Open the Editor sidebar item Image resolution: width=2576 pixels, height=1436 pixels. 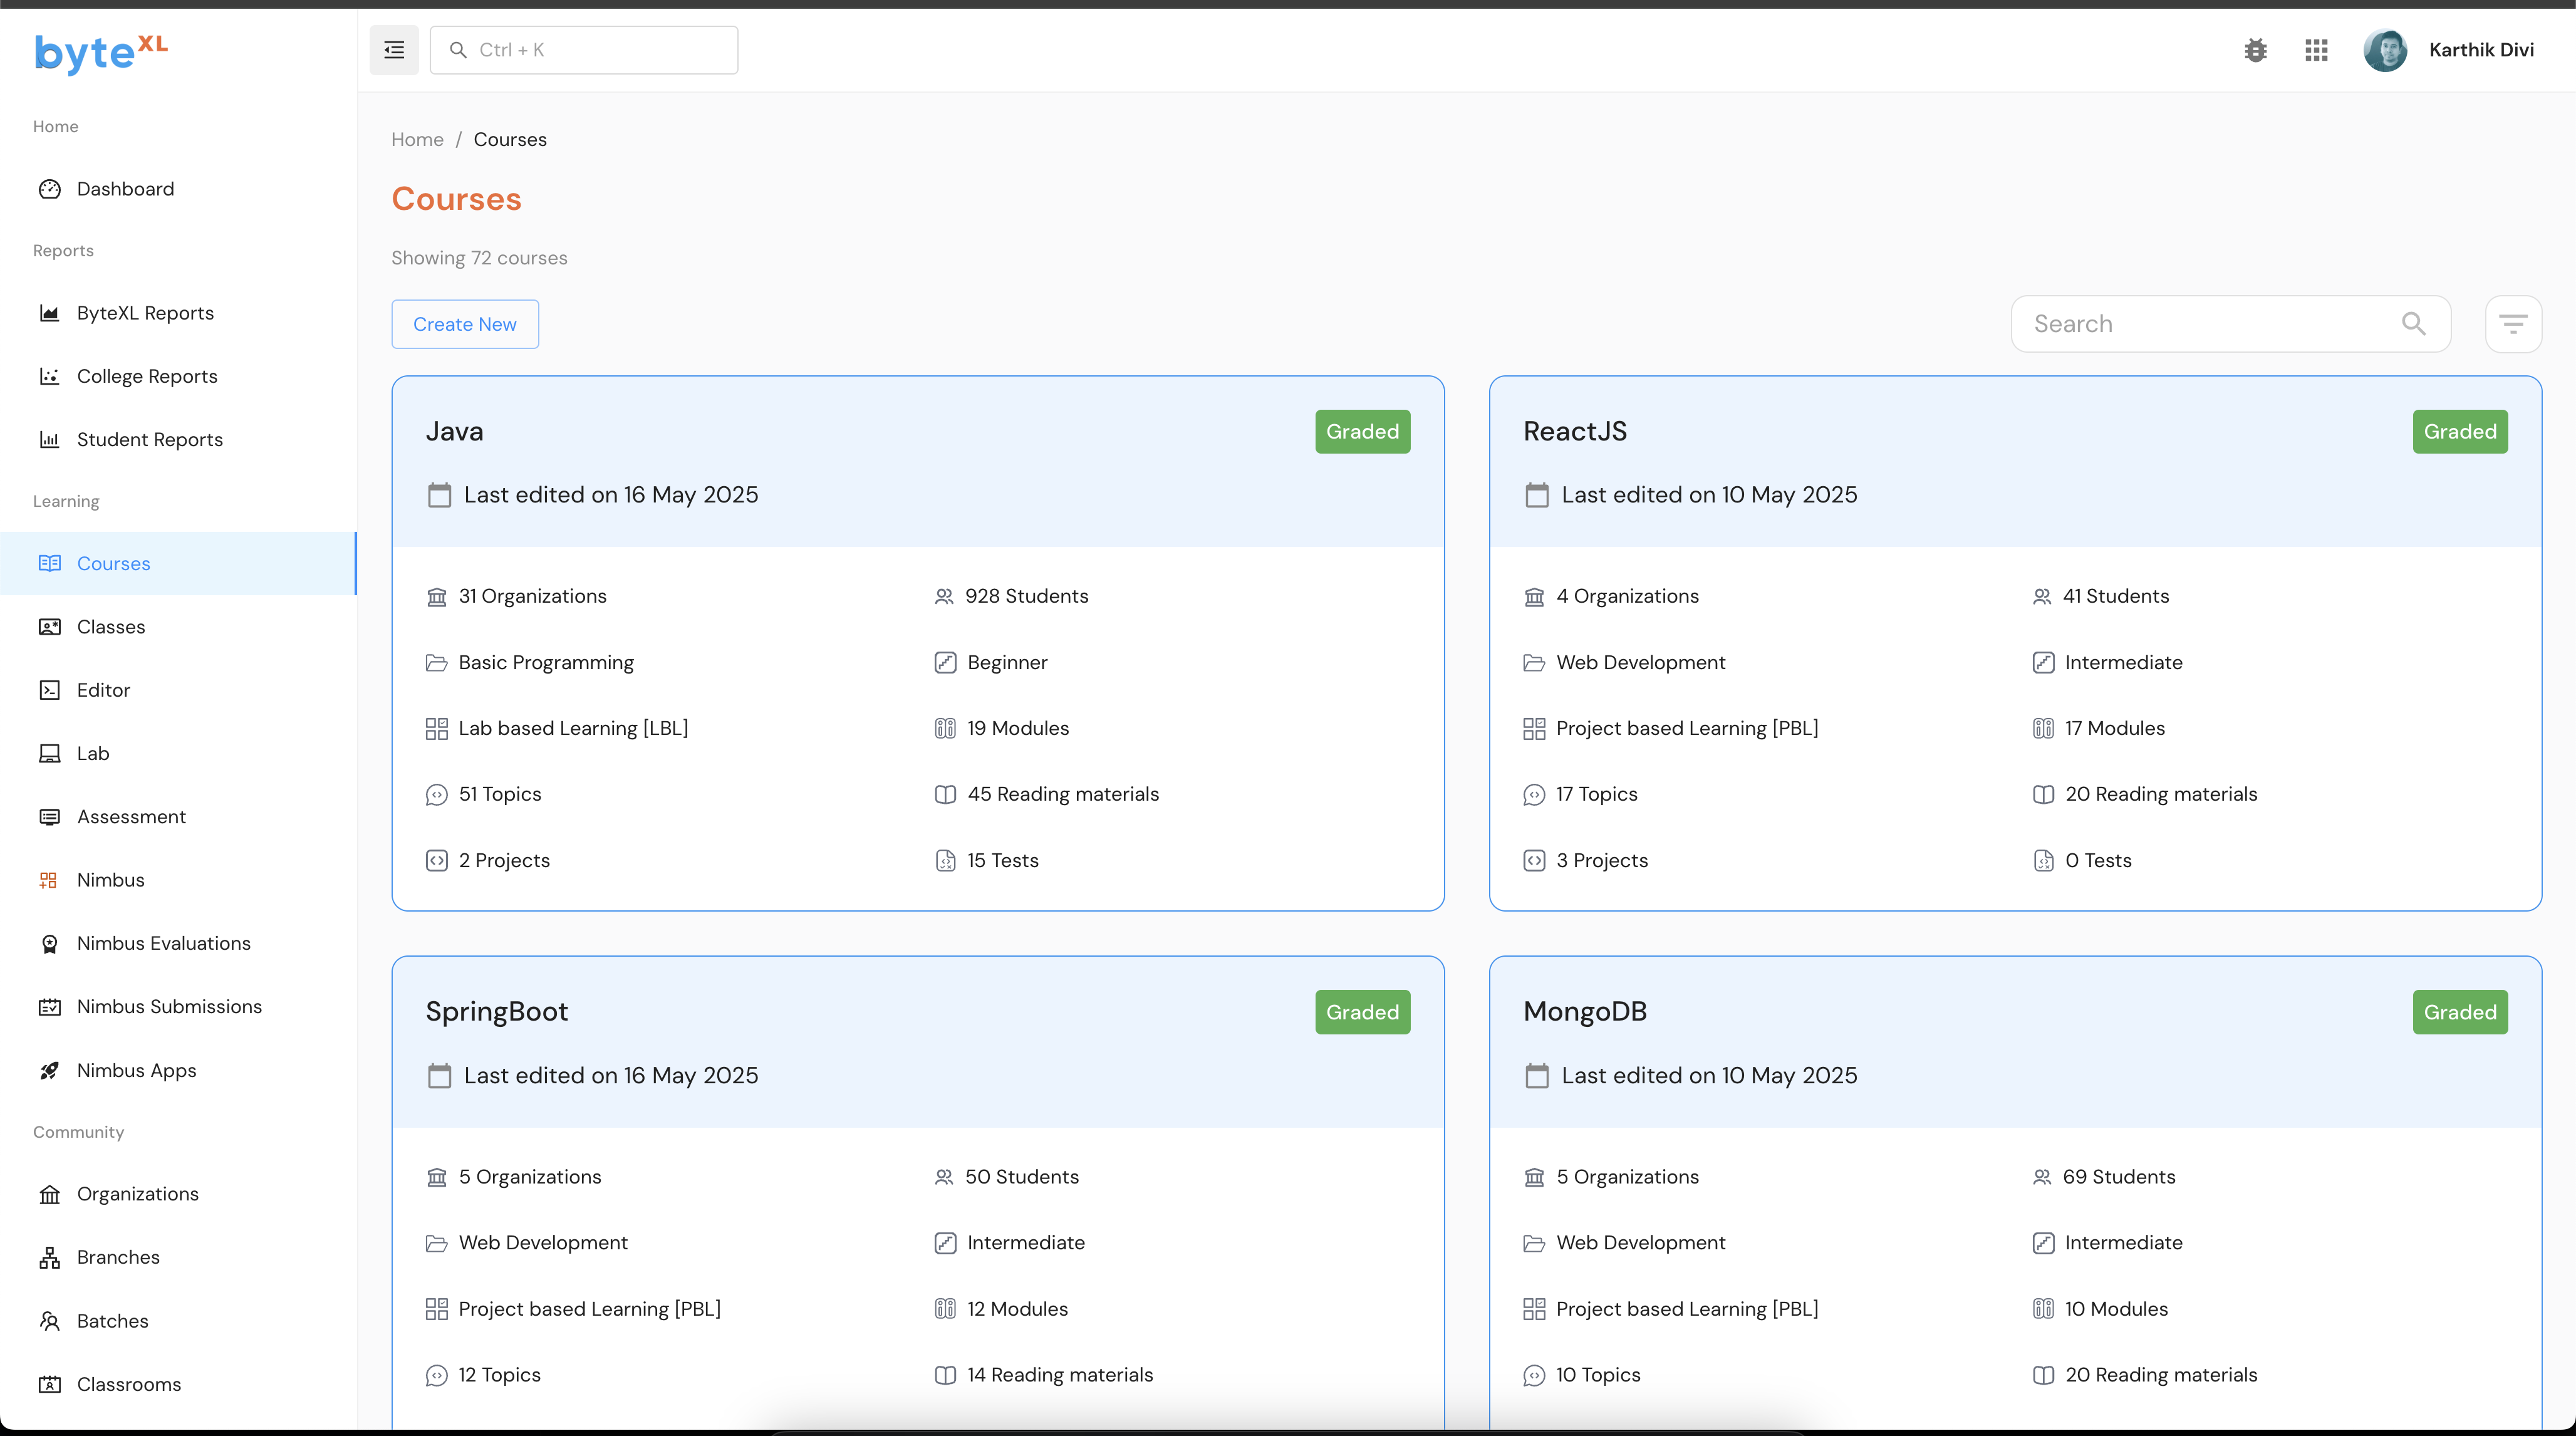[103, 690]
